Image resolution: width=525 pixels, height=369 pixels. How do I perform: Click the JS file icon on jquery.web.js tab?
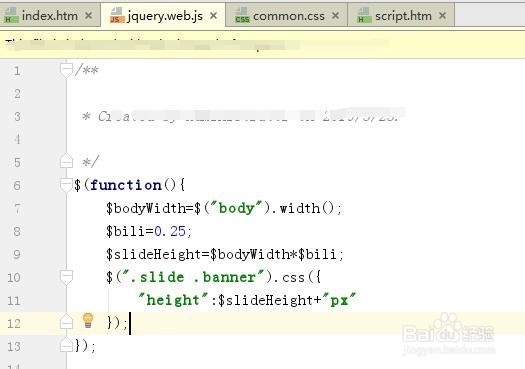pos(117,16)
